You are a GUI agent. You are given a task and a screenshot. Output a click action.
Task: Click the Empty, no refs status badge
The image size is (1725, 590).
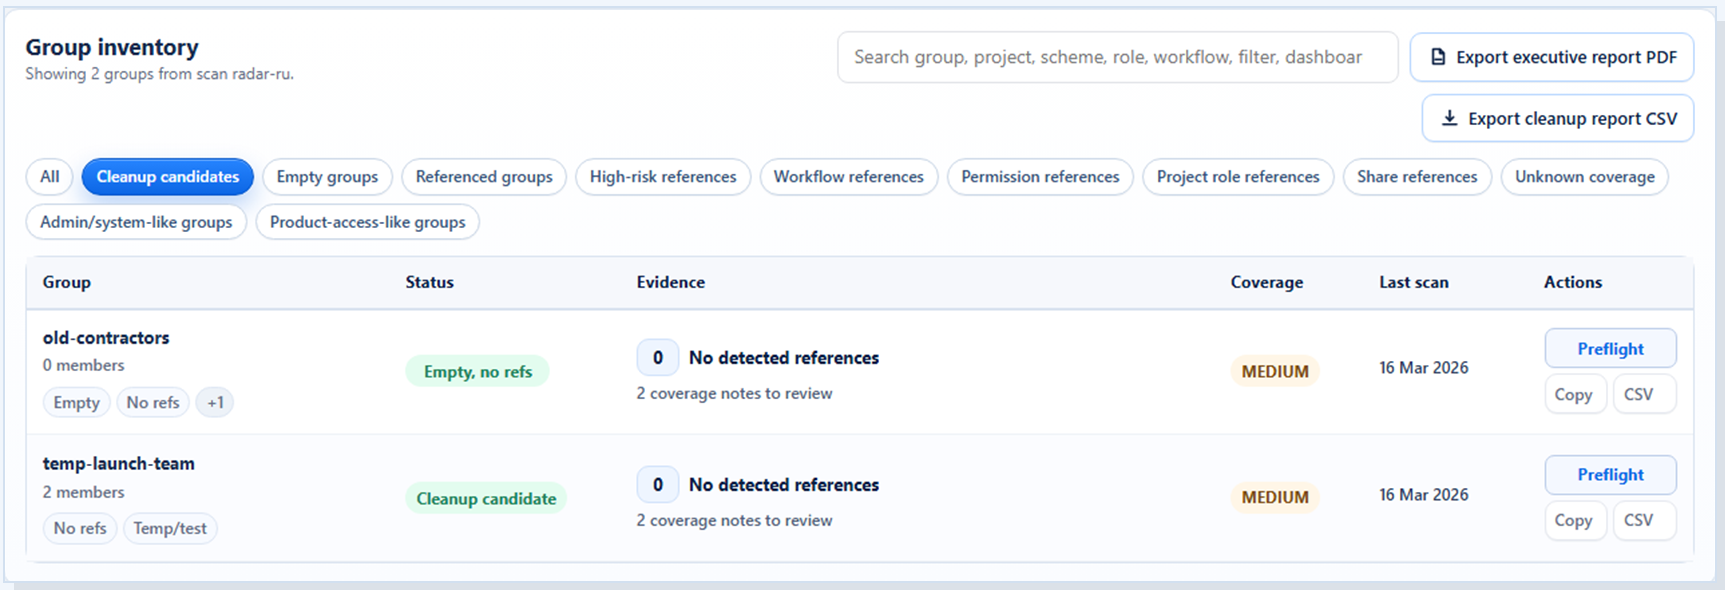478,371
